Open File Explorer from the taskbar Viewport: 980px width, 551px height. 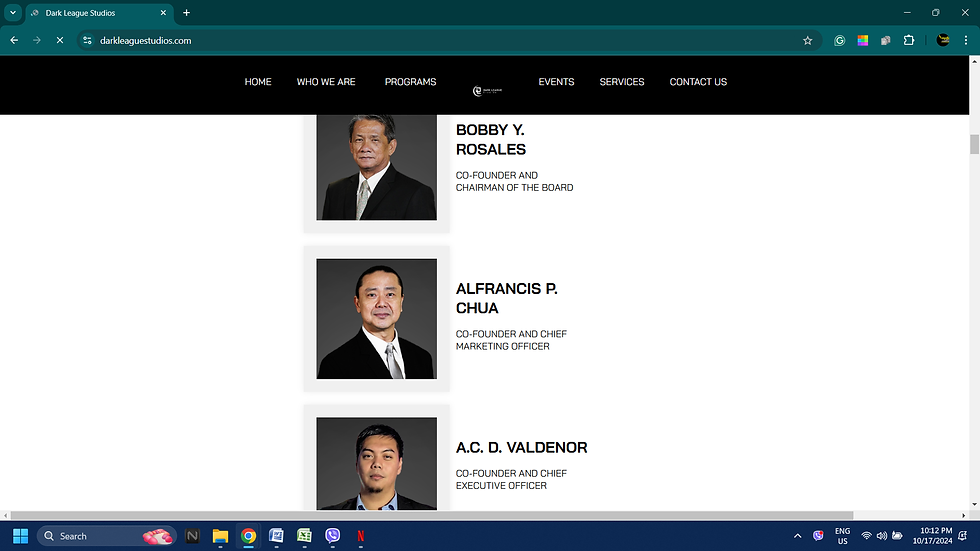(x=220, y=536)
